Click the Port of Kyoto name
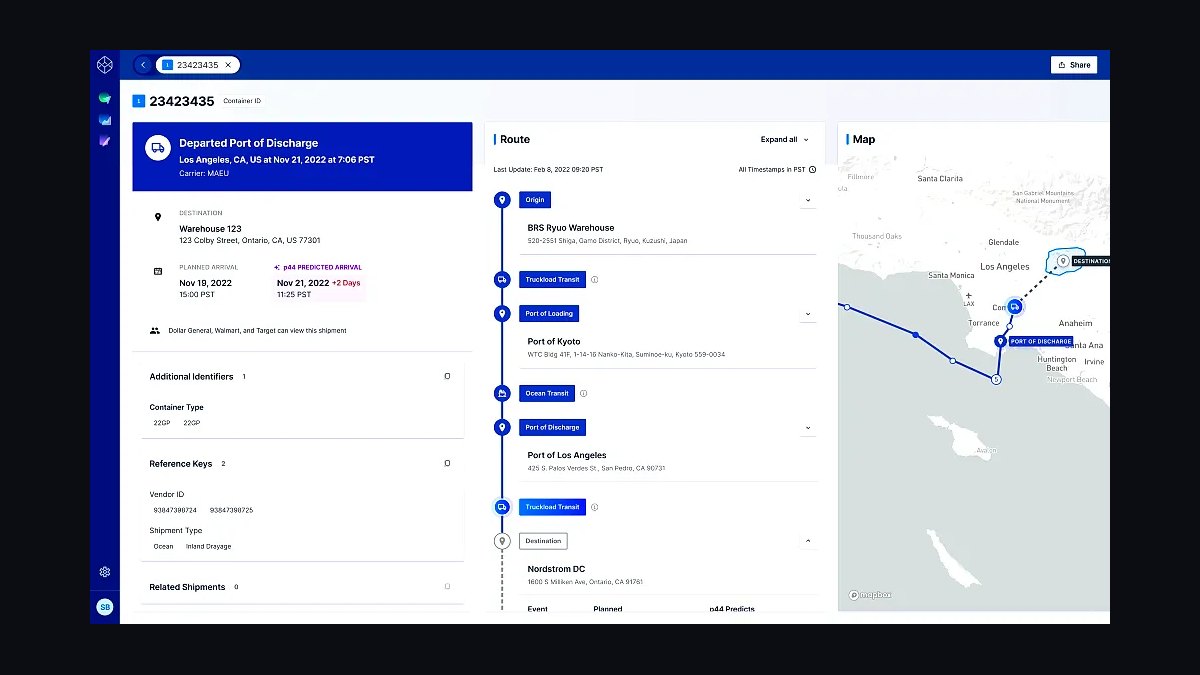Viewport: 1200px width, 675px height. click(554, 342)
